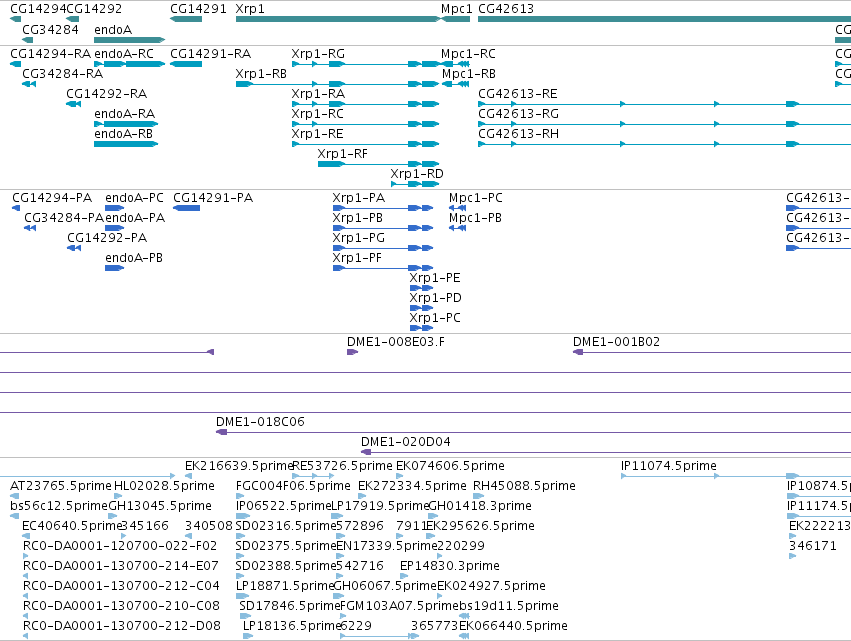Select transcript Xrp1-RG label
Image resolution: width=851 pixels, height=641 pixels.
coord(317,54)
